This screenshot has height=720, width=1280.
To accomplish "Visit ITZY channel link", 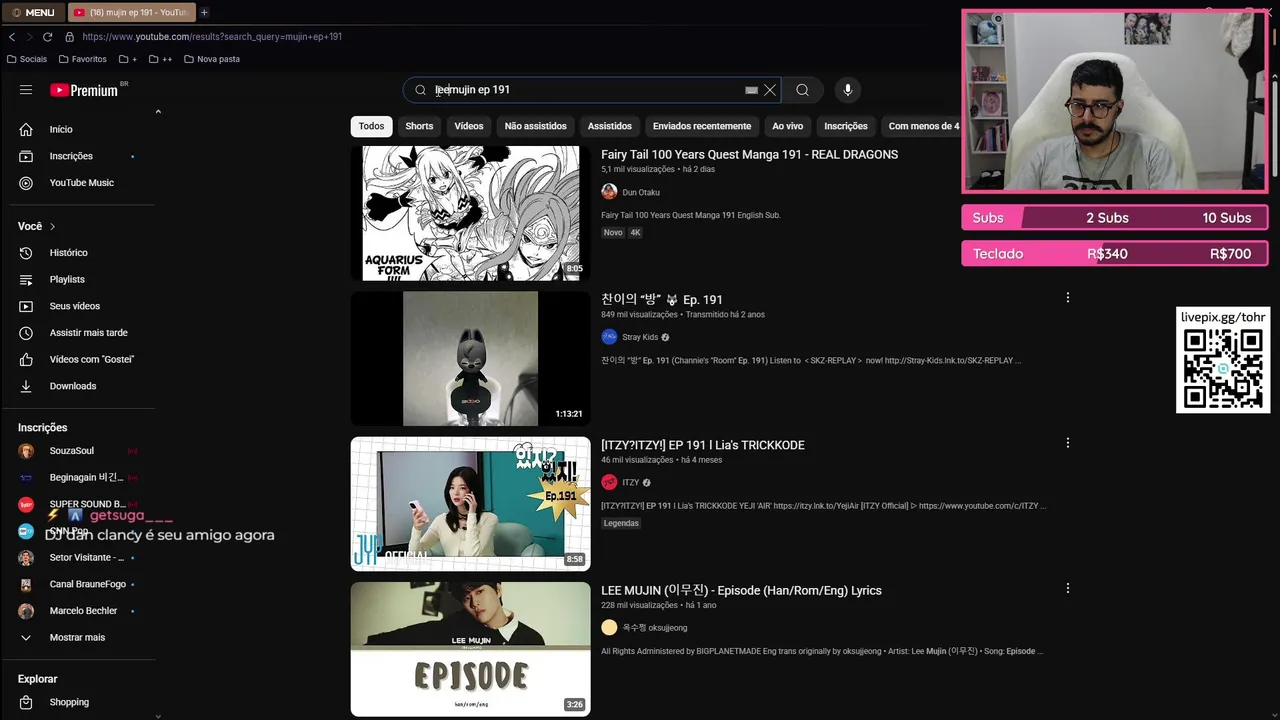I will point(630,482).
